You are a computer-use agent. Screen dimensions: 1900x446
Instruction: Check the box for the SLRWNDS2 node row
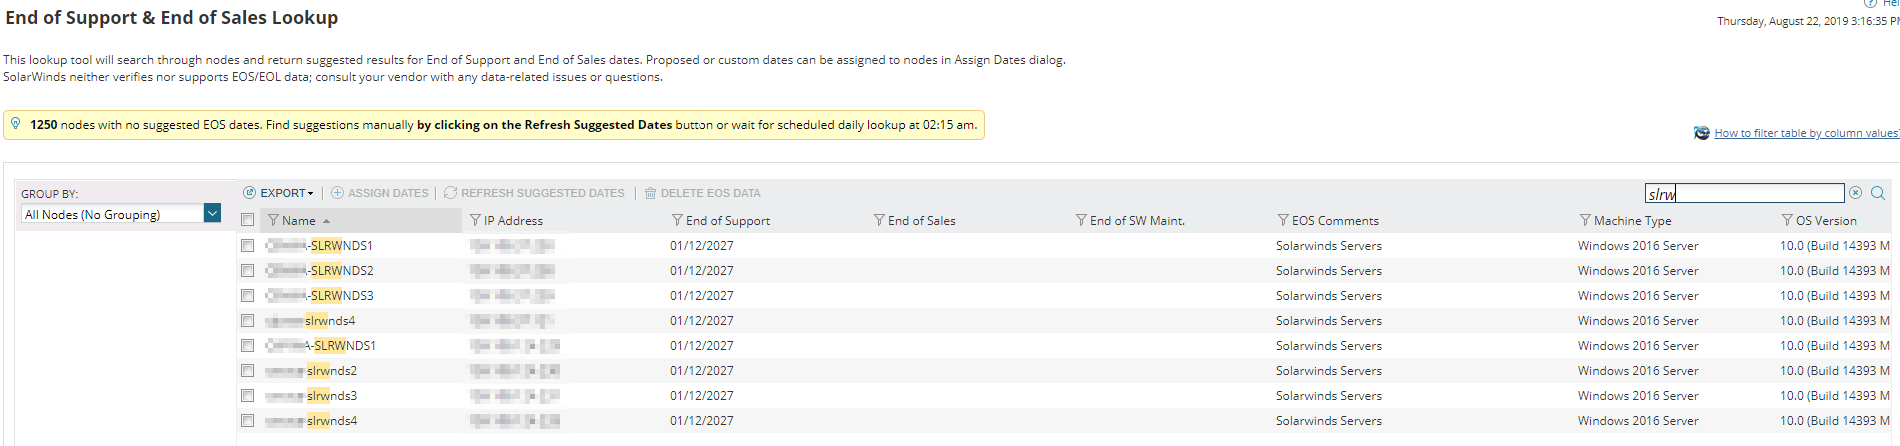(x=248, y=271)
